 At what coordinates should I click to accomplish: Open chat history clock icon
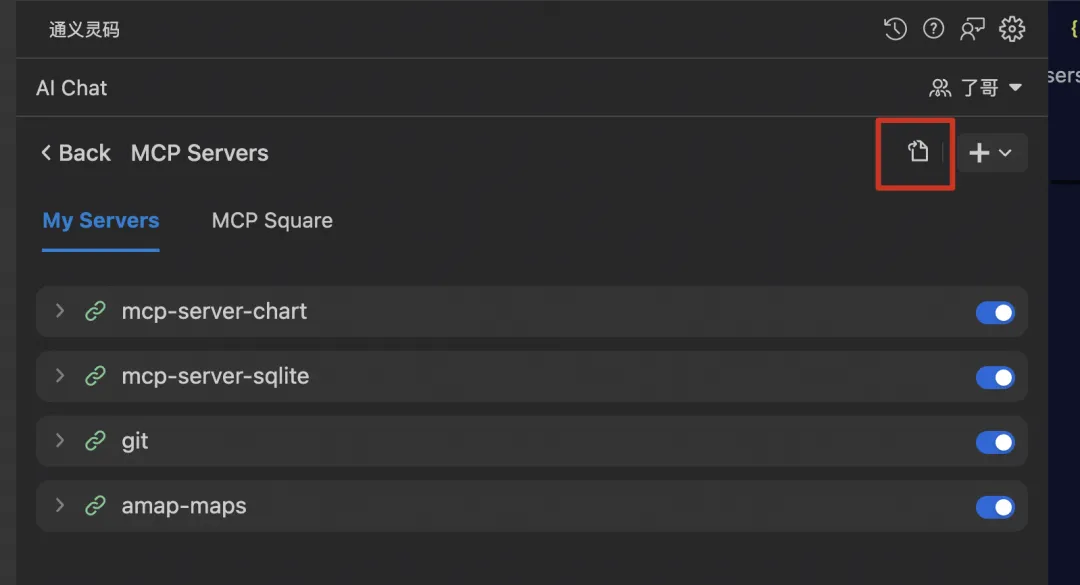[x=895, y=29]
